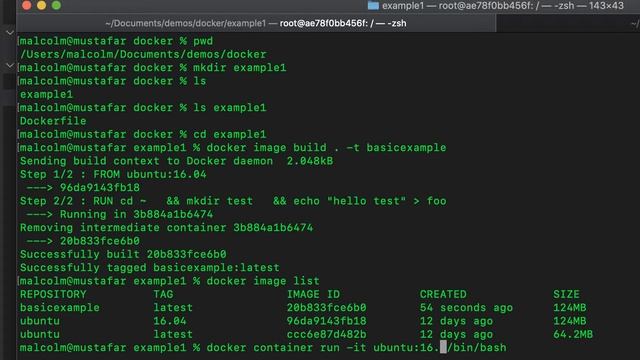Click the green zoom window button
The height and width of the screenshot is (360, 640).
click(x=56, y=5)
